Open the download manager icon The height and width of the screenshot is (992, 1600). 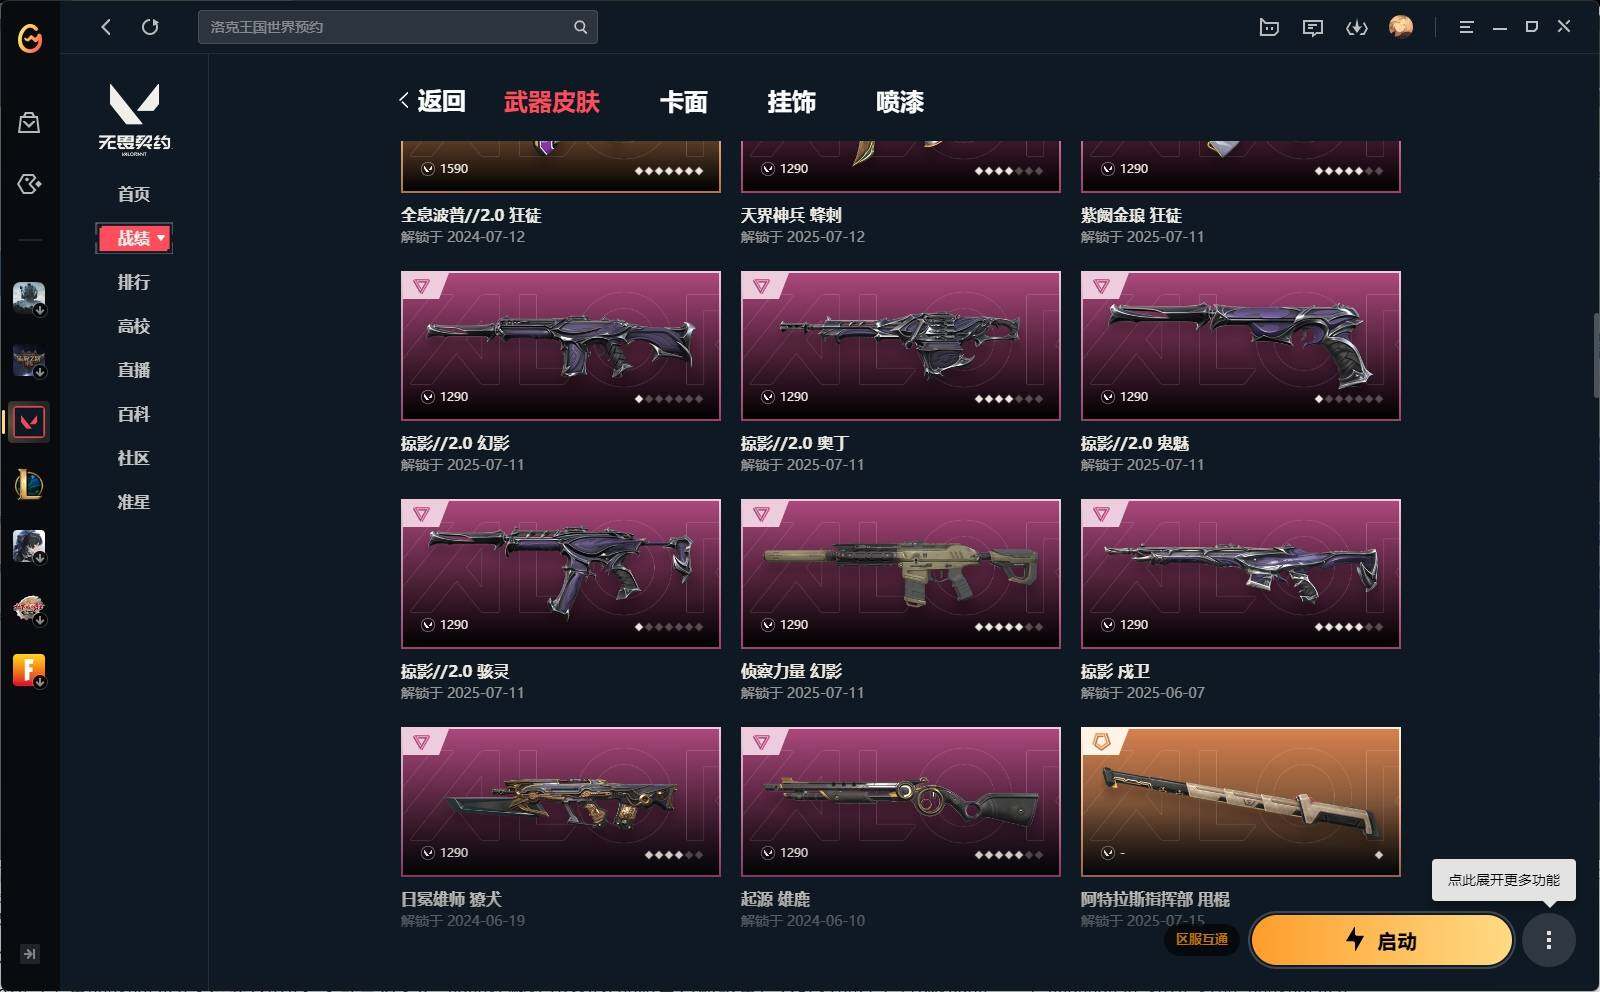[1357, 27]
